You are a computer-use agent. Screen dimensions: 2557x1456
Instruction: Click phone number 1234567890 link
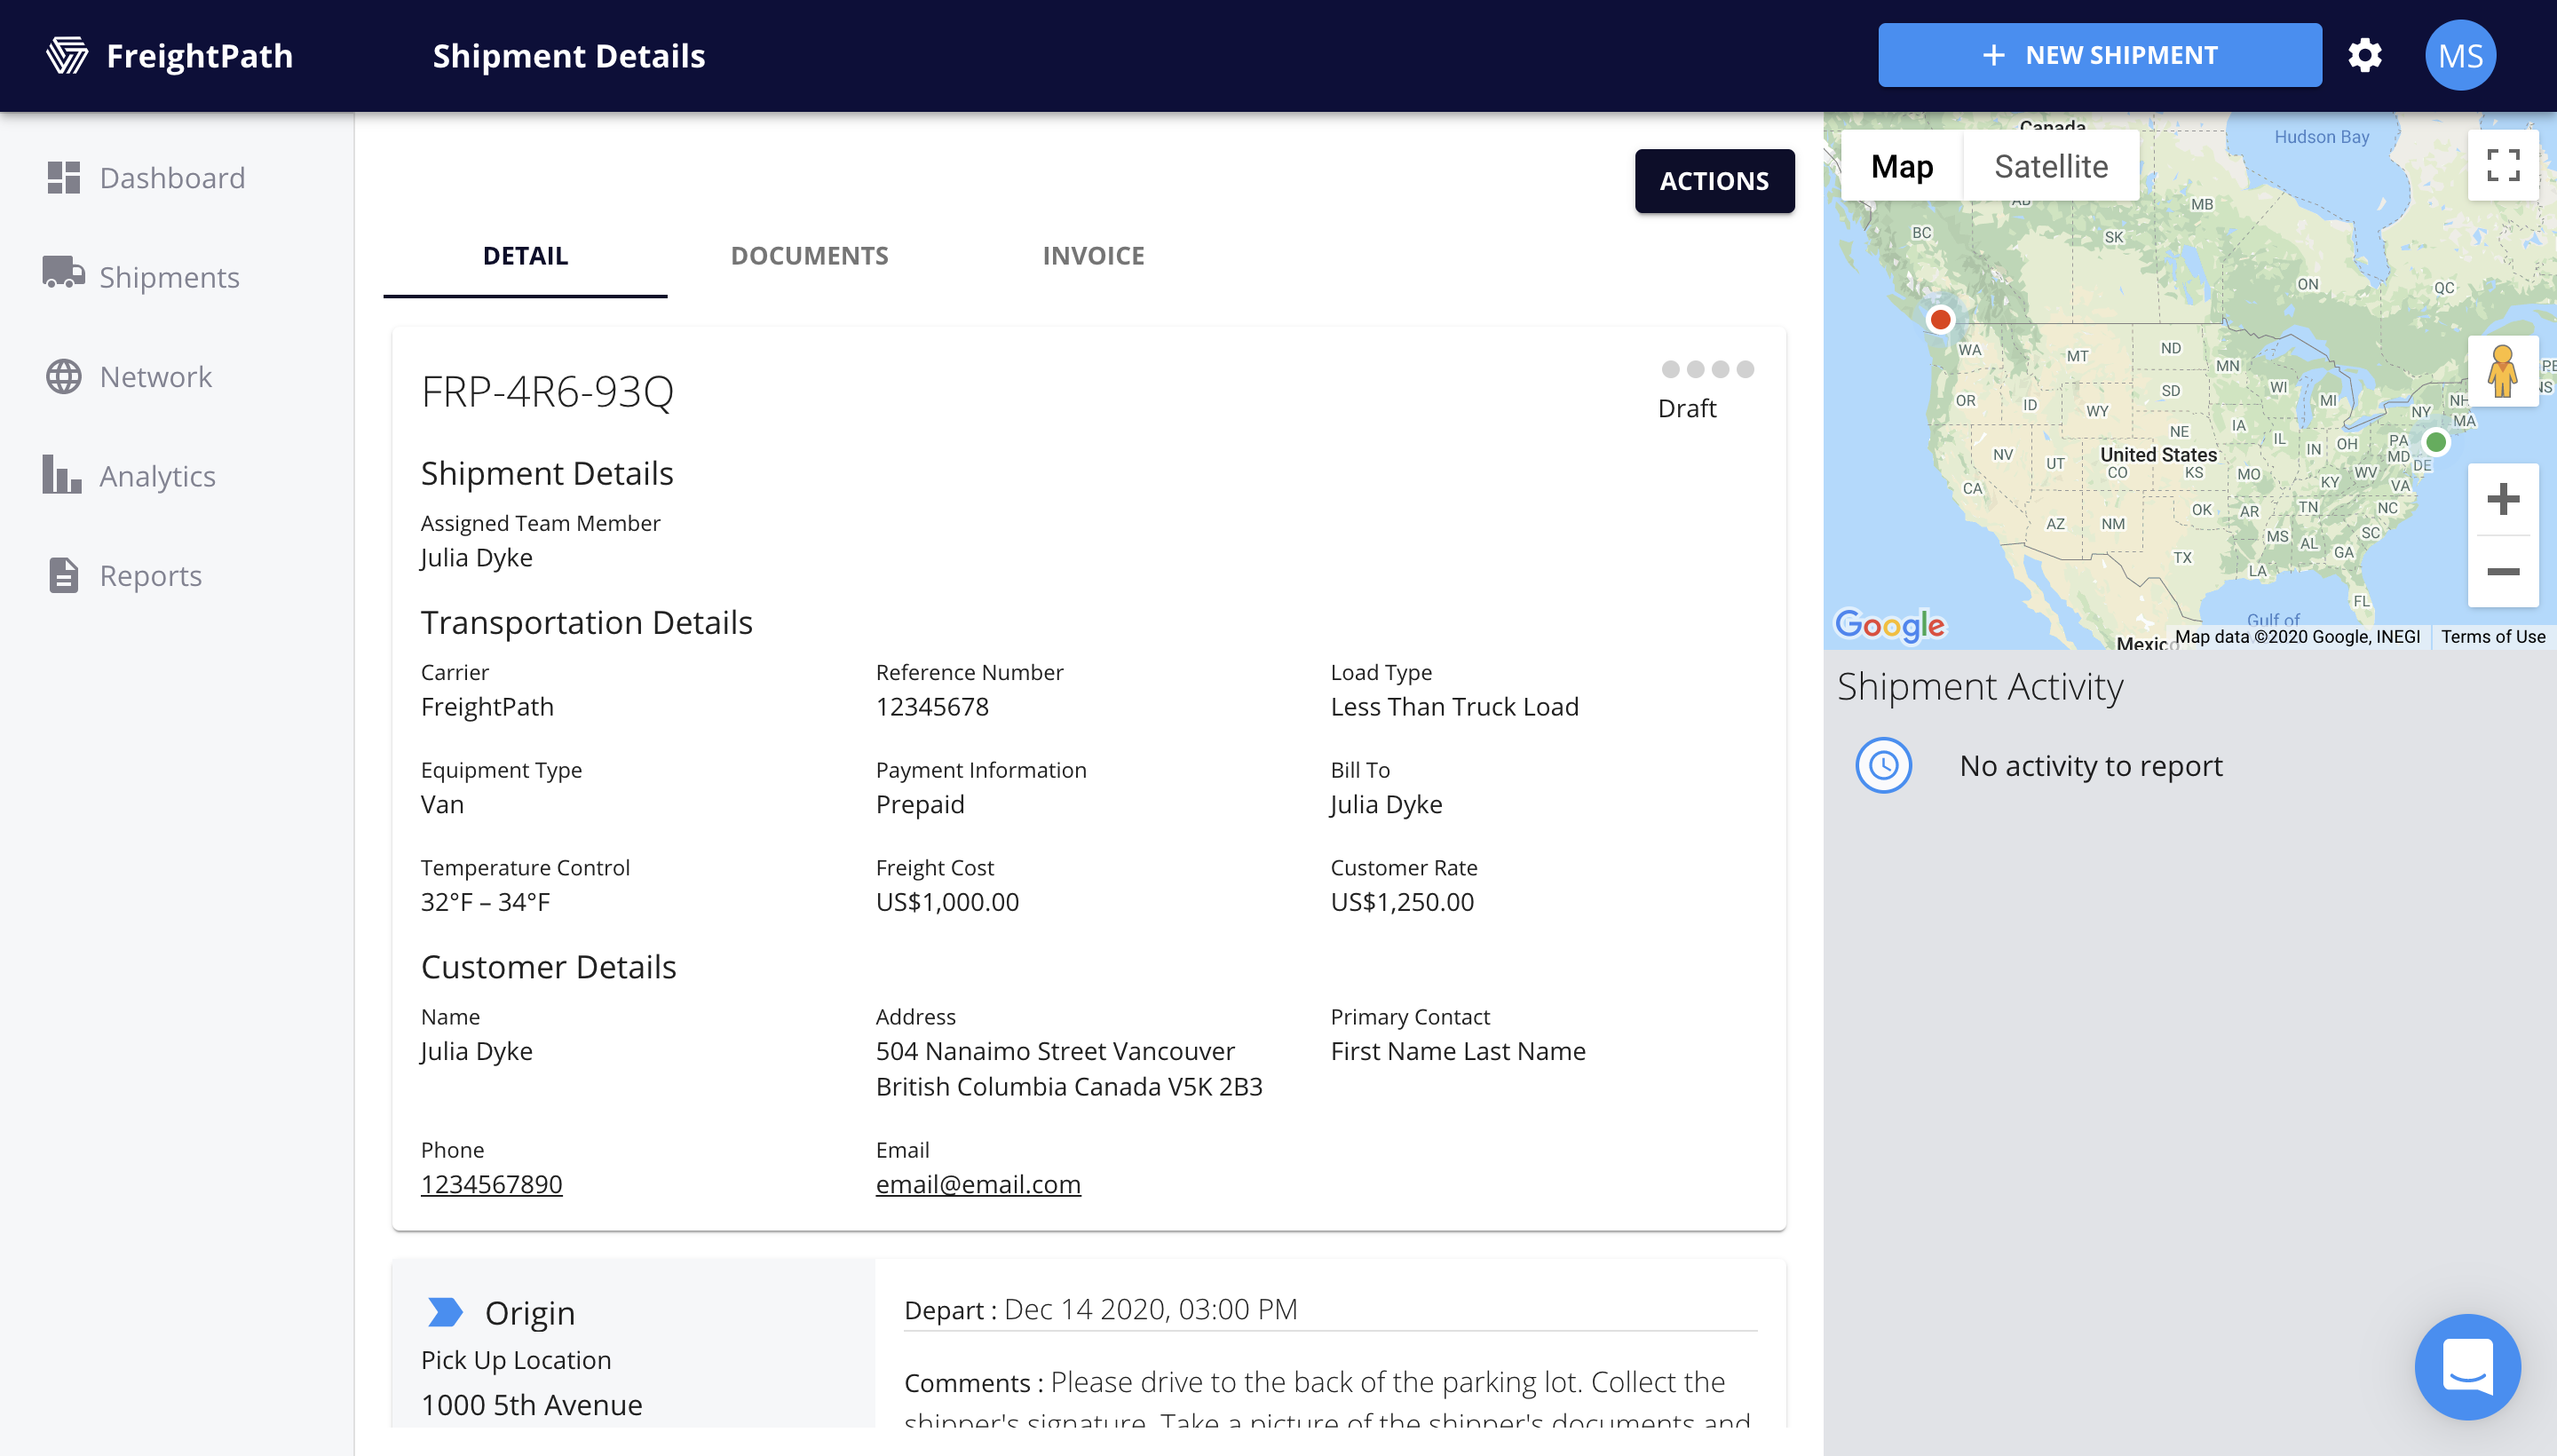tap(491, 1184)
